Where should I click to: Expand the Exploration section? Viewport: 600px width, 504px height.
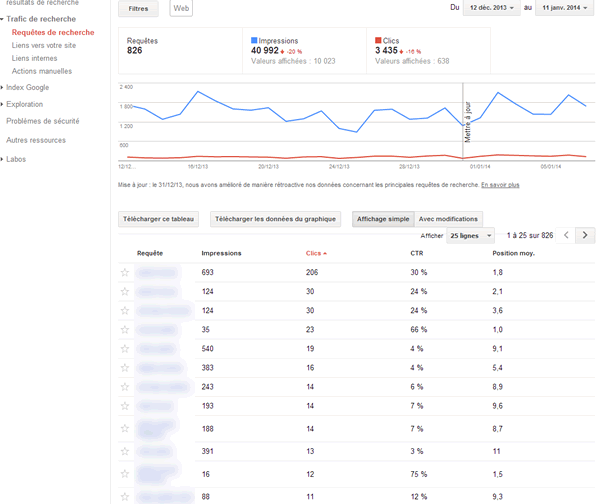pyautogui.click(x=2, y=104)
